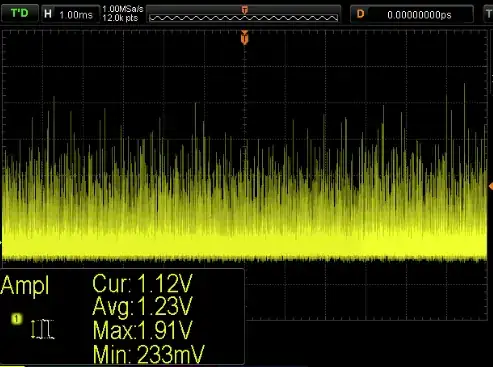
Task: Click the 1.00ms timebase value
Action: click(76, 15)
